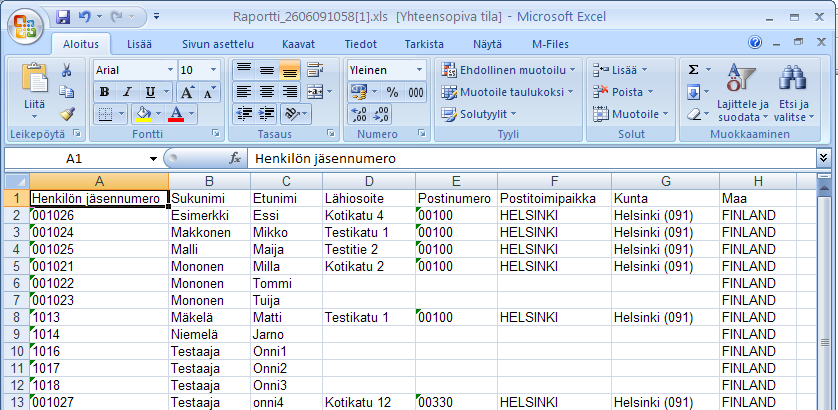
Task: Toggle bold formatting
Action: click(x=104, y=92)
